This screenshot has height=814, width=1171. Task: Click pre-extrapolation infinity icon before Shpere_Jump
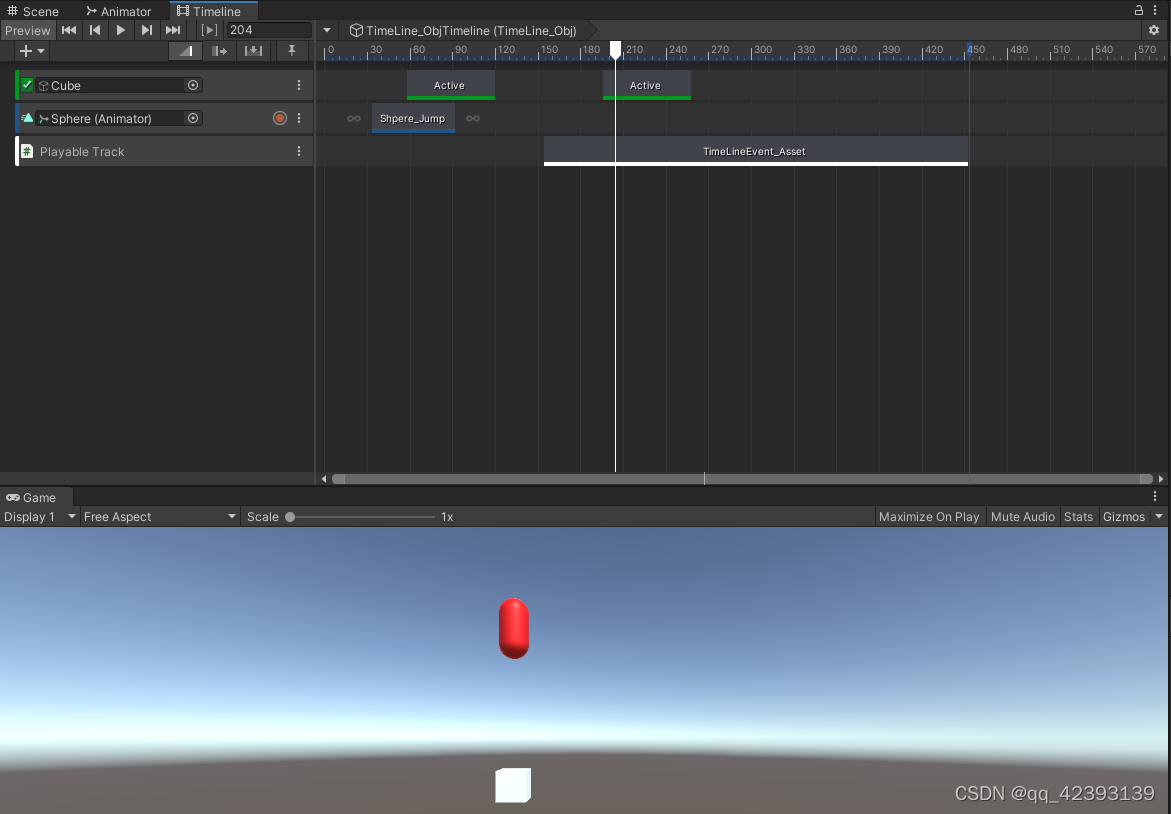pyautogui.click(x=354, y=119)
